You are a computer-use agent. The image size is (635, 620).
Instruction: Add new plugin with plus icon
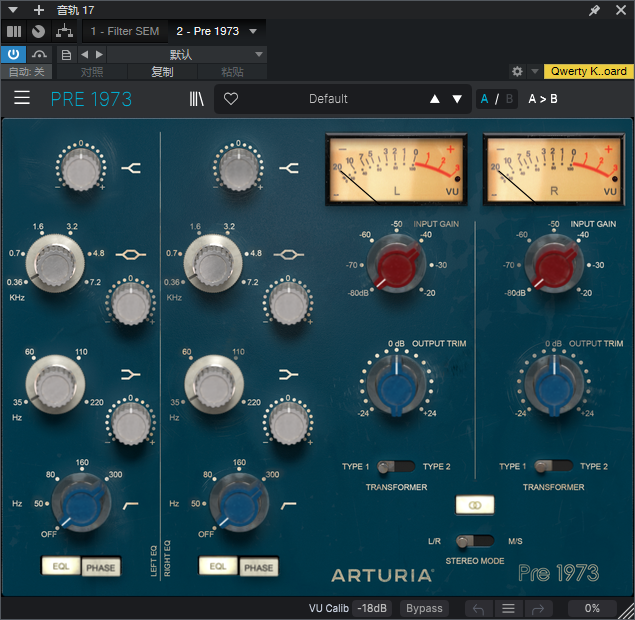click(39, 10)
